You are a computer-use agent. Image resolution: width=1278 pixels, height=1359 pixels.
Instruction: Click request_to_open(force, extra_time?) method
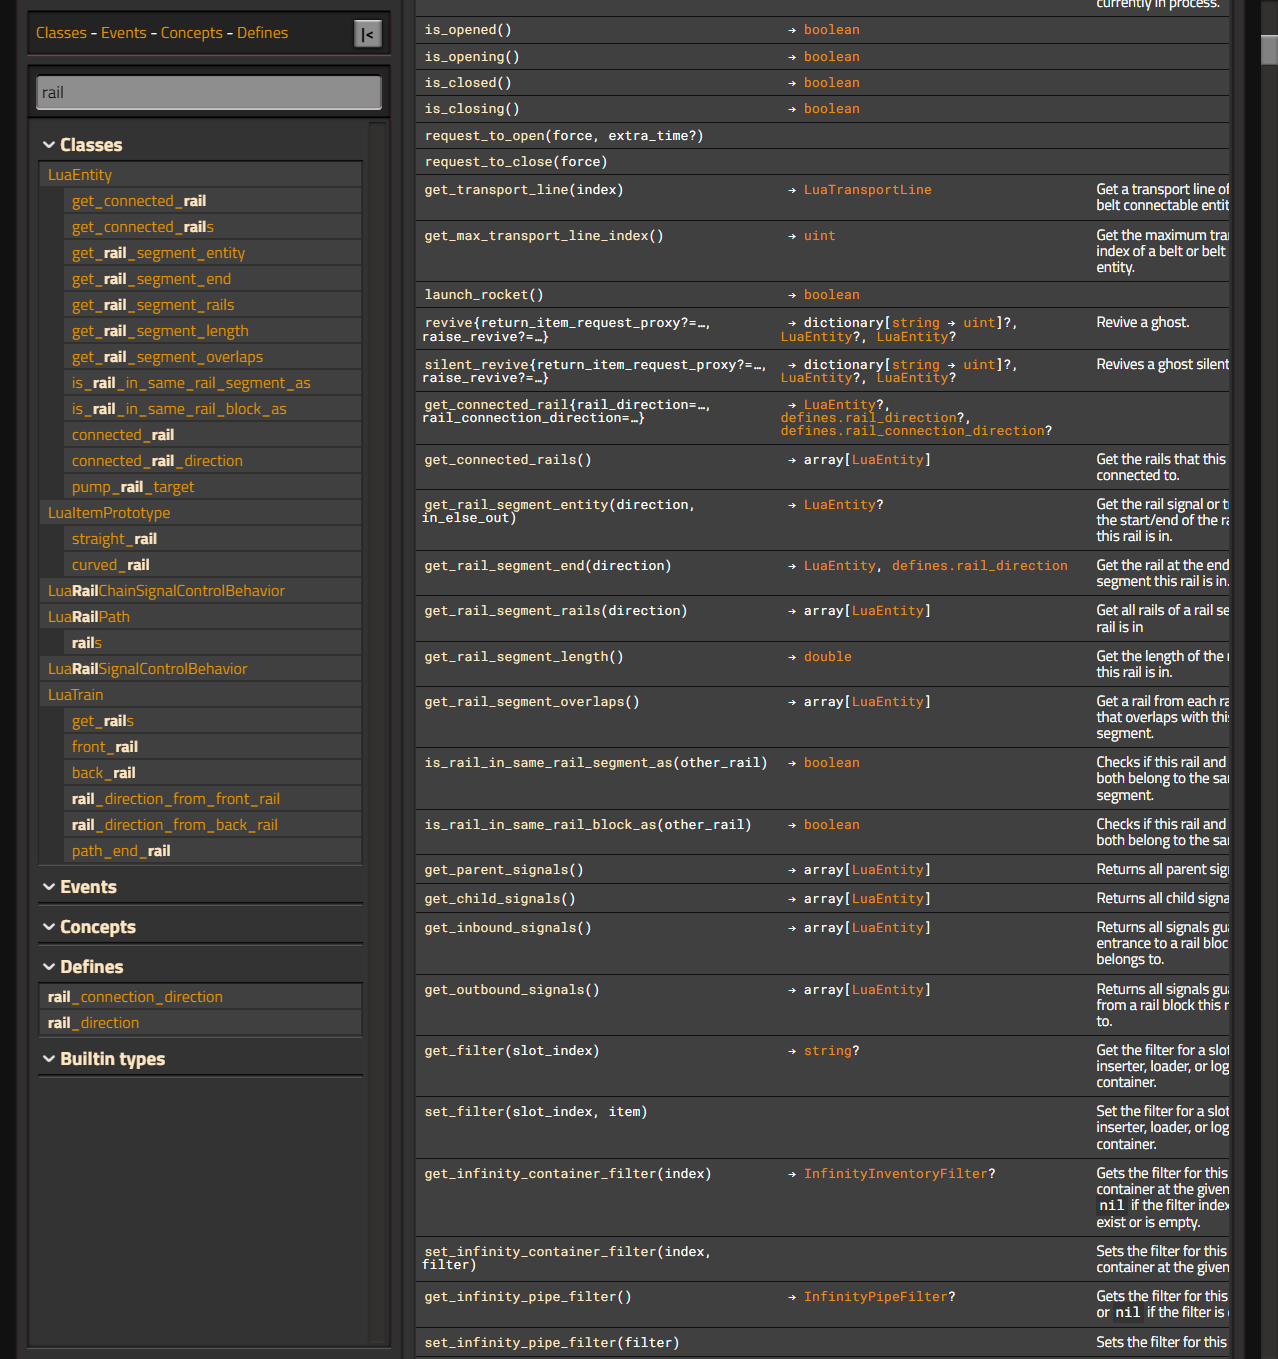pos(564,136)
